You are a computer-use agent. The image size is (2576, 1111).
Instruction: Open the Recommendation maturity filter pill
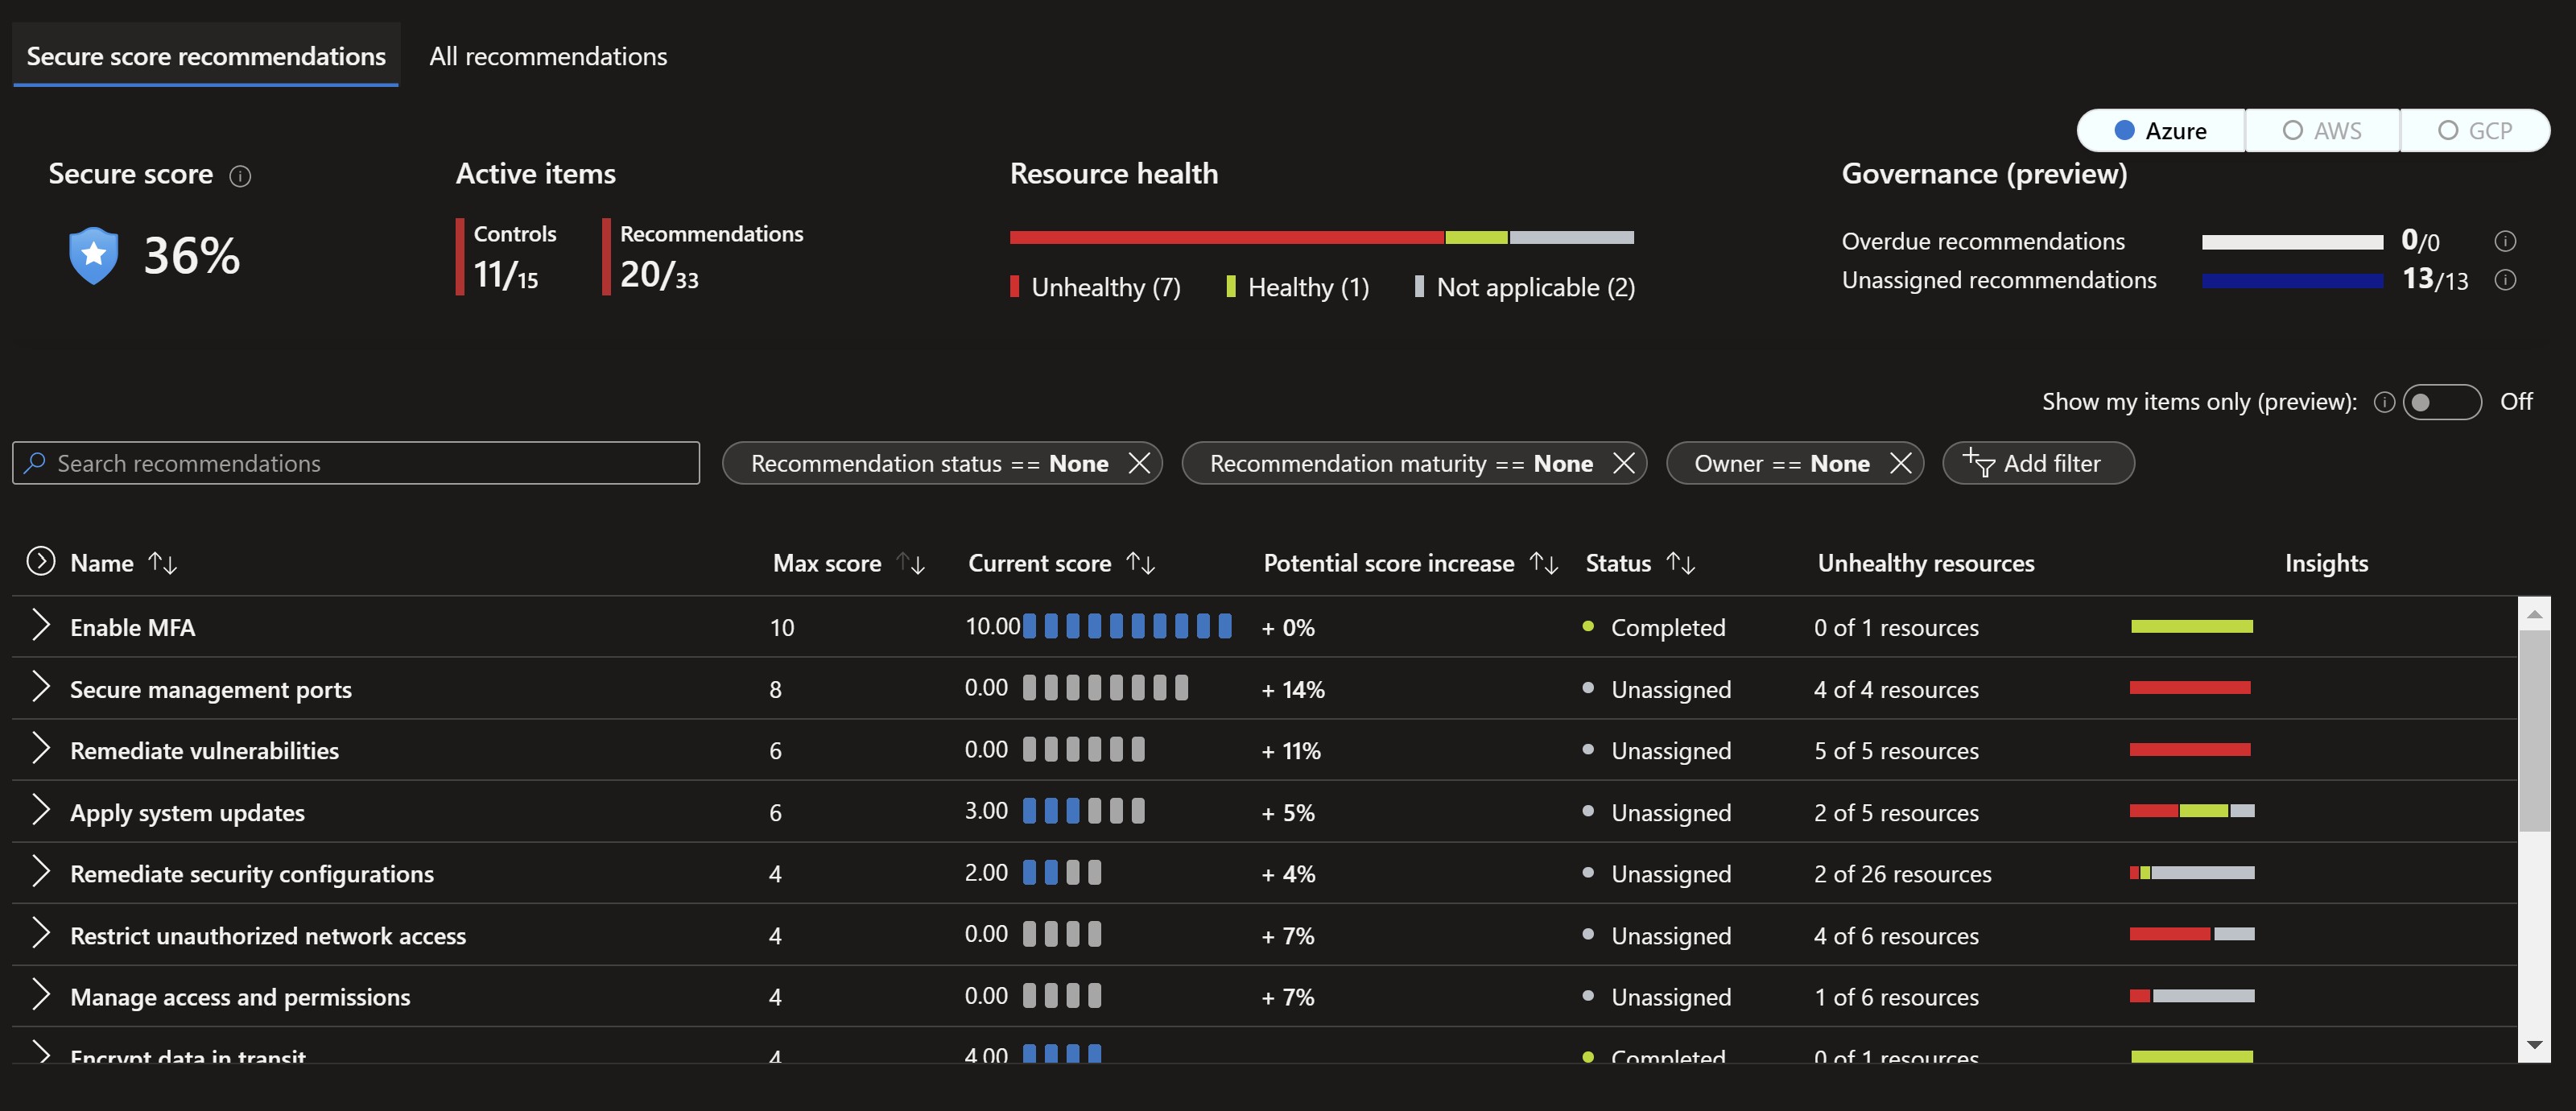click(1401, 463)
